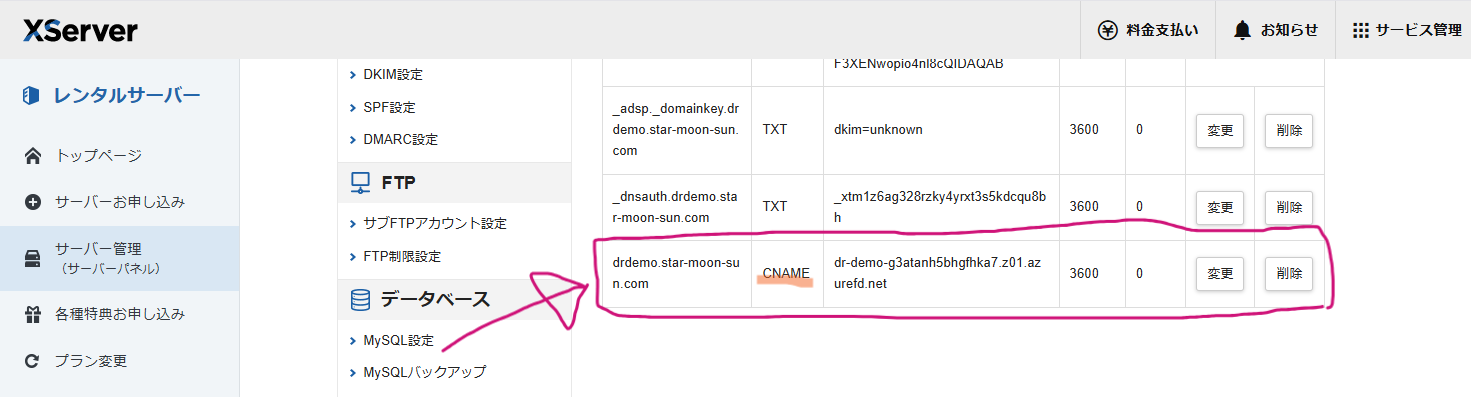The width and height of the screenshot is (1471, 397).
Task: Click TTL 3600 in CNAME row
Action: (x=1084, y=273)
